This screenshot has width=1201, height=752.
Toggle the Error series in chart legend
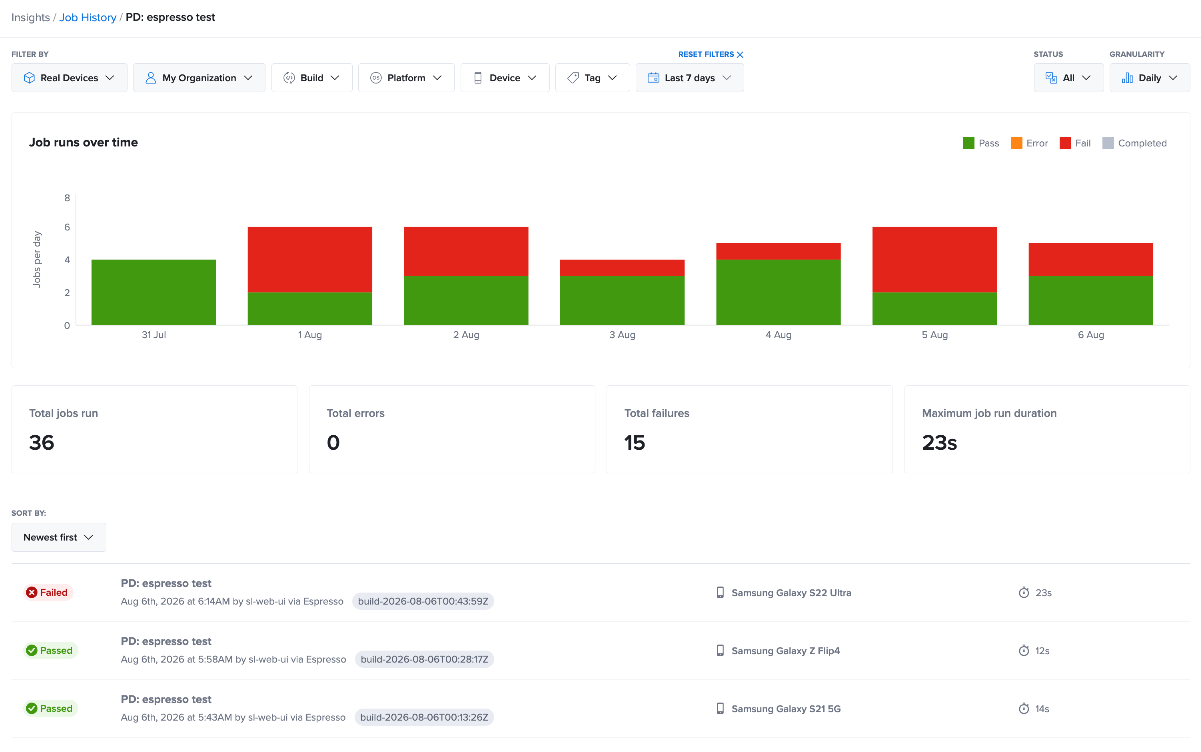(x=1029, y=143)
